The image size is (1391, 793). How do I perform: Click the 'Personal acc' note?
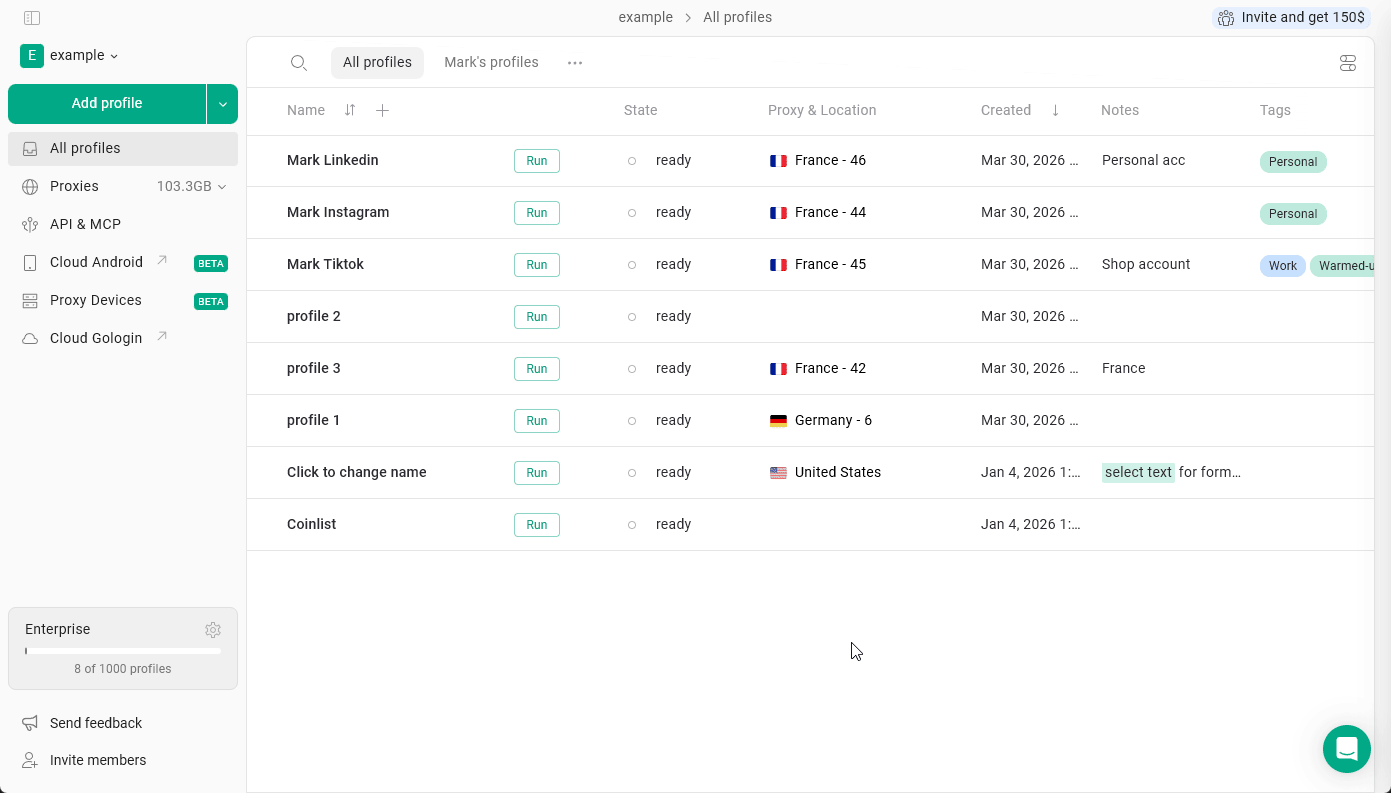(x=1143, y=160)
